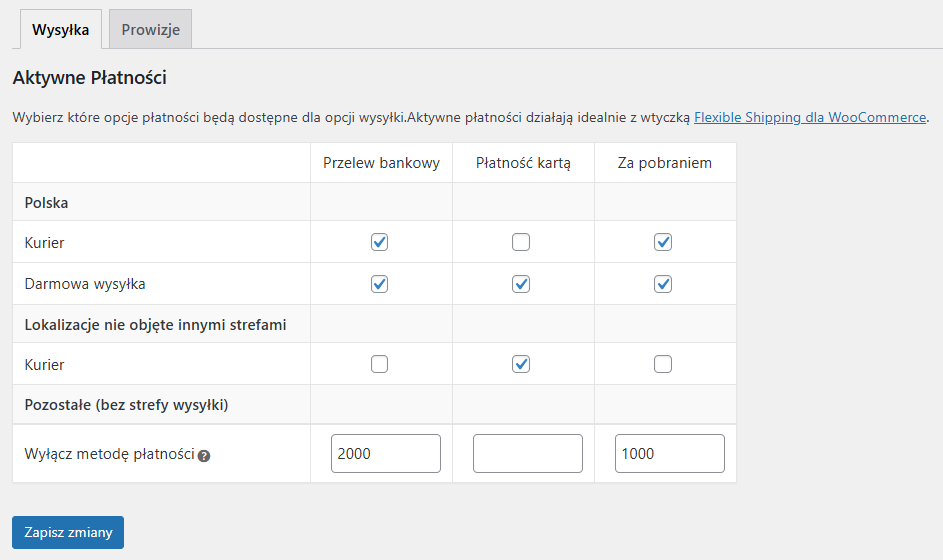Uncheck Za pobraniem for Darmowa wysyłka
Viewport: 943px width, 560px height.
pyautogui.click(x=663, y=284)
